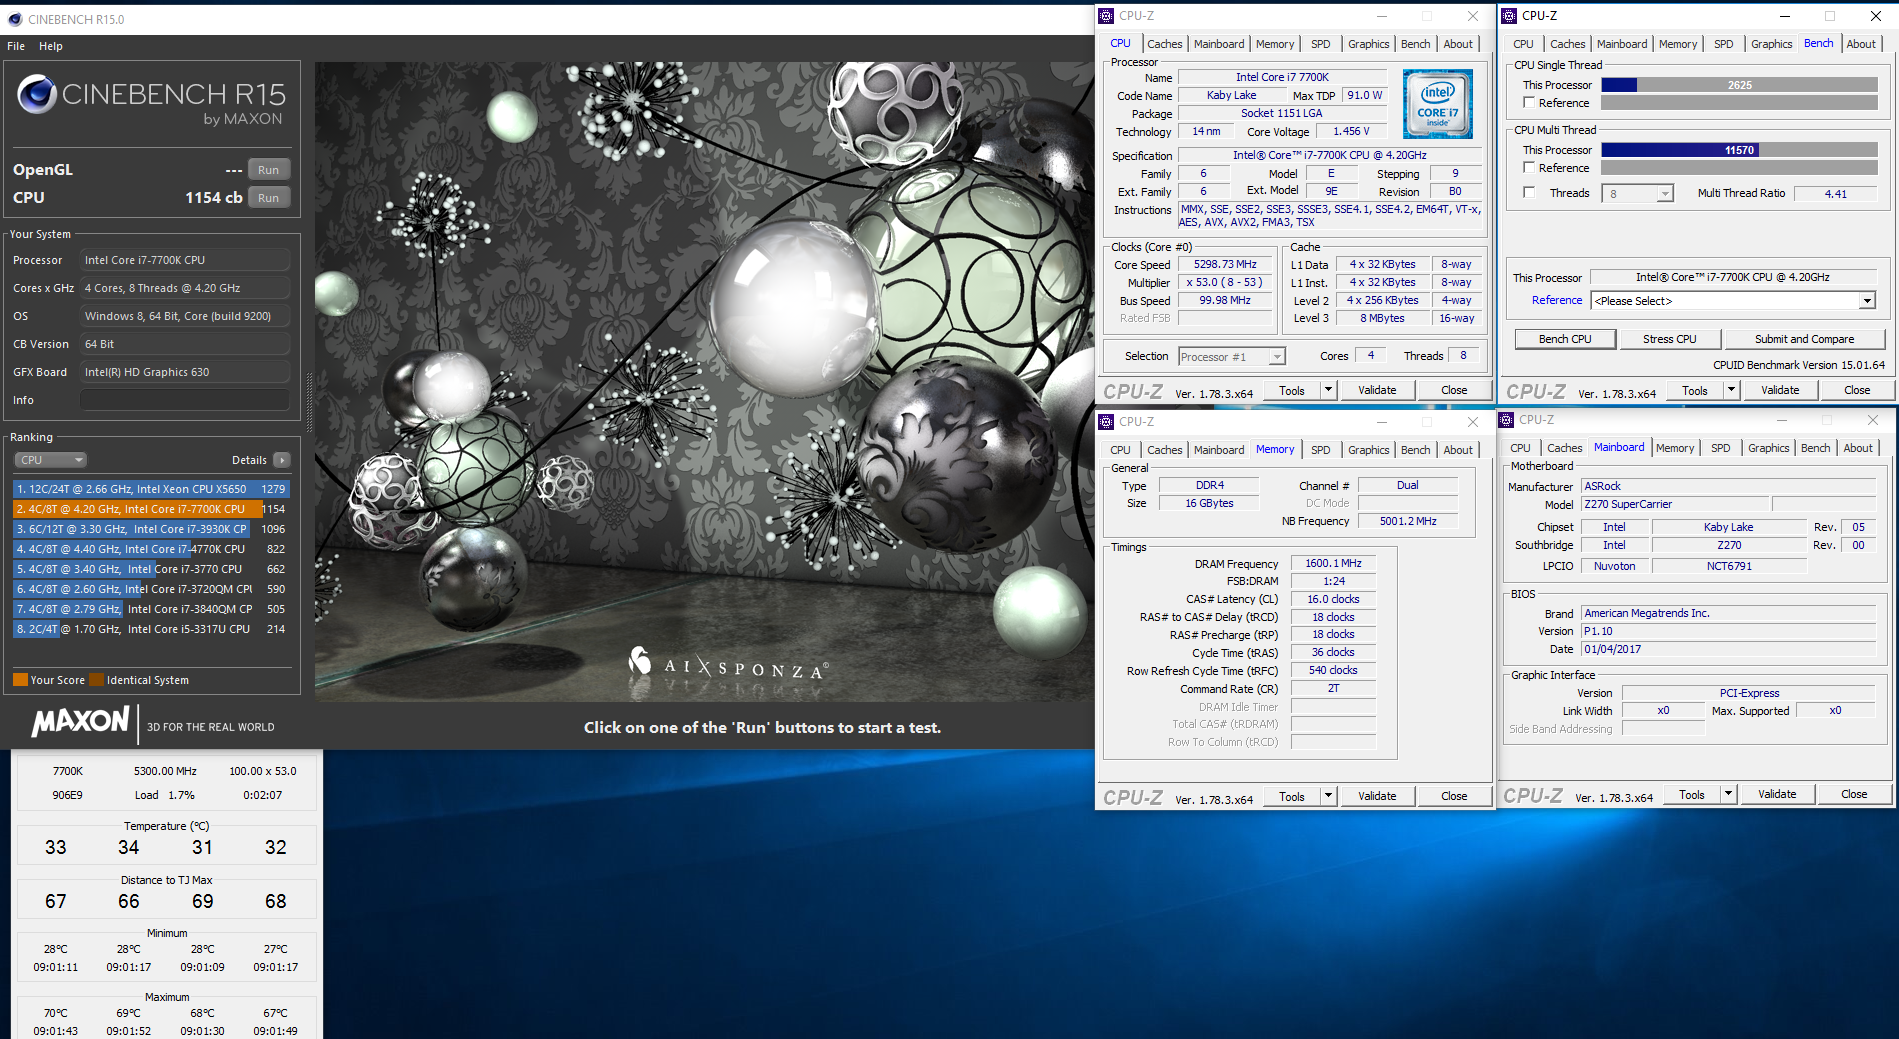Open Tools dropdown arrow in CPU tab window
The image size is (1899, 1039).
1328,390
